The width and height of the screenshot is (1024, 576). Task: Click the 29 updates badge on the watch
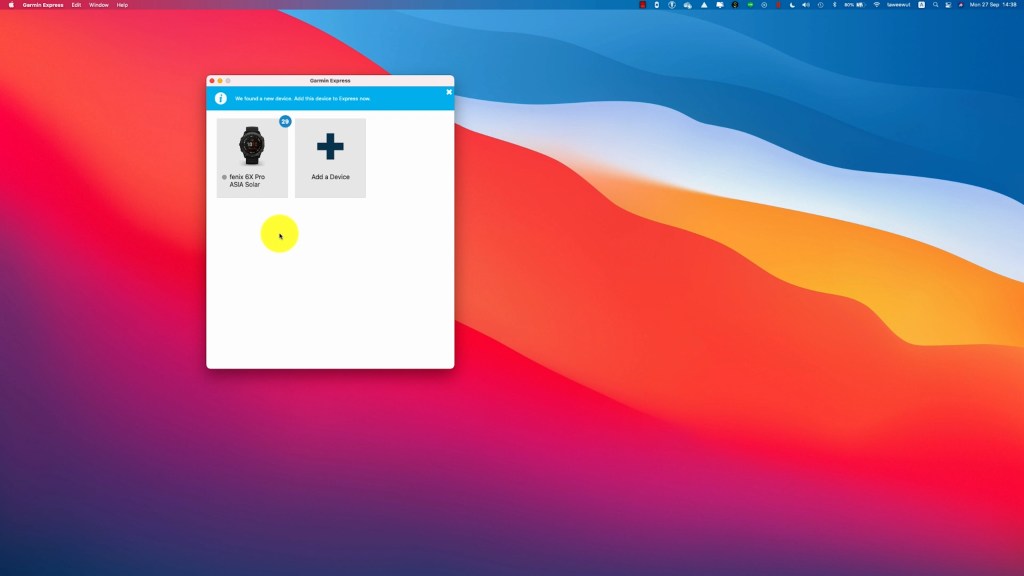(x=285, y=121)
